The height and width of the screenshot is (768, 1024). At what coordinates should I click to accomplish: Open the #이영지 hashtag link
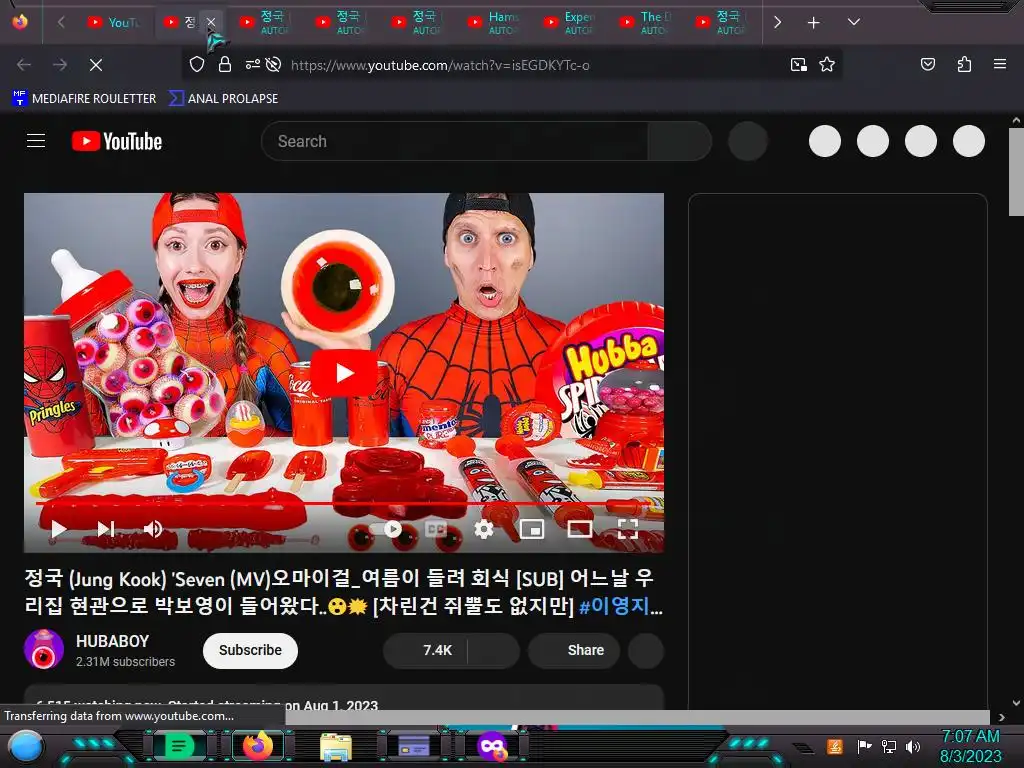pyautogui.click(x=615, y=607)
